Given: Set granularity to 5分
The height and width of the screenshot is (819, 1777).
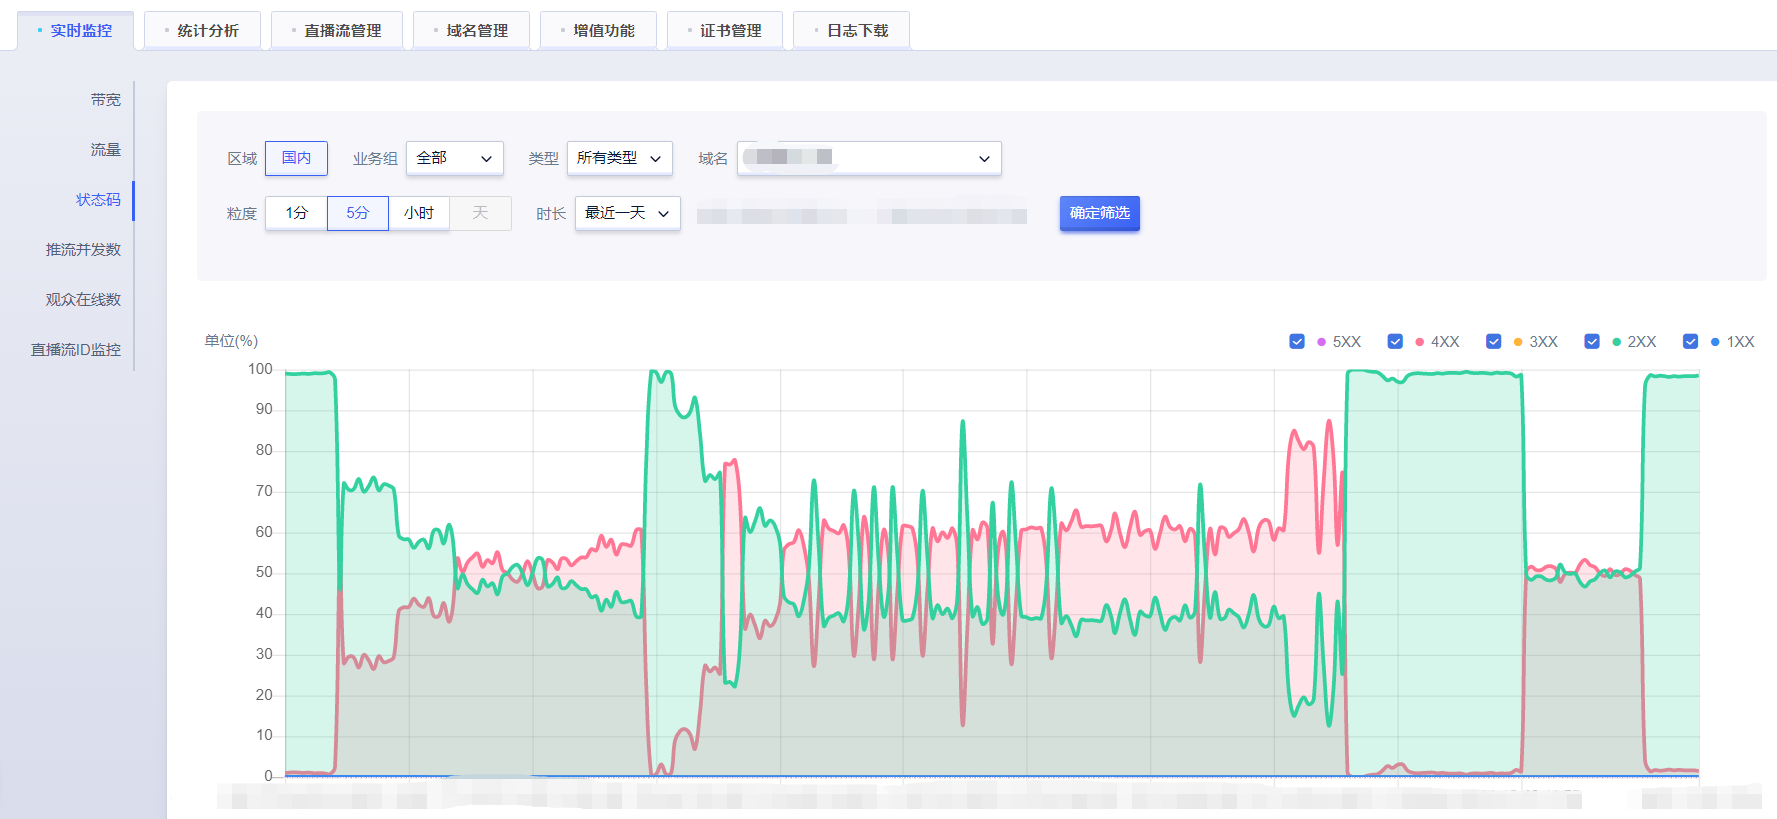Looking at the screenshot, I should [x=358, y=213].
